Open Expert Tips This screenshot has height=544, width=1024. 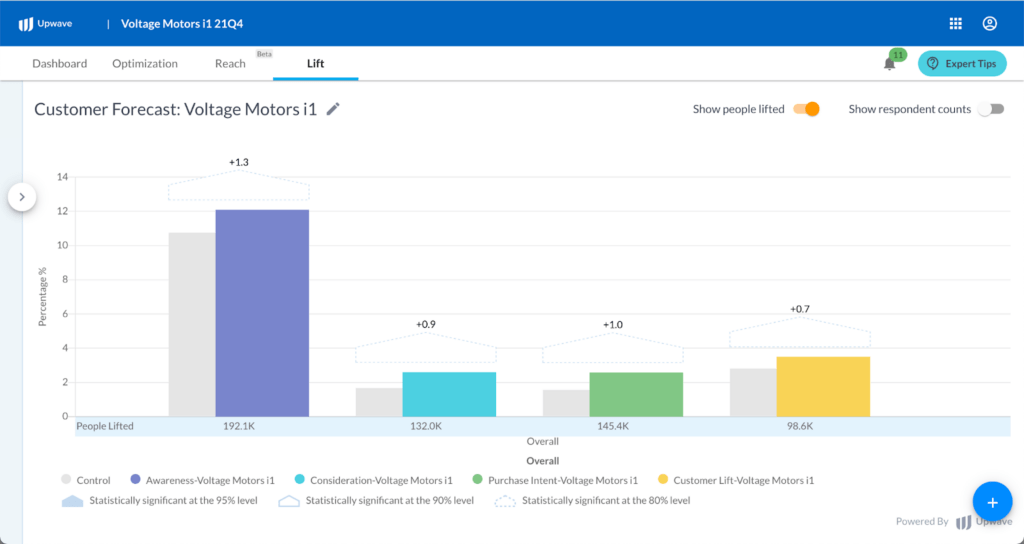tap(962, 63)
